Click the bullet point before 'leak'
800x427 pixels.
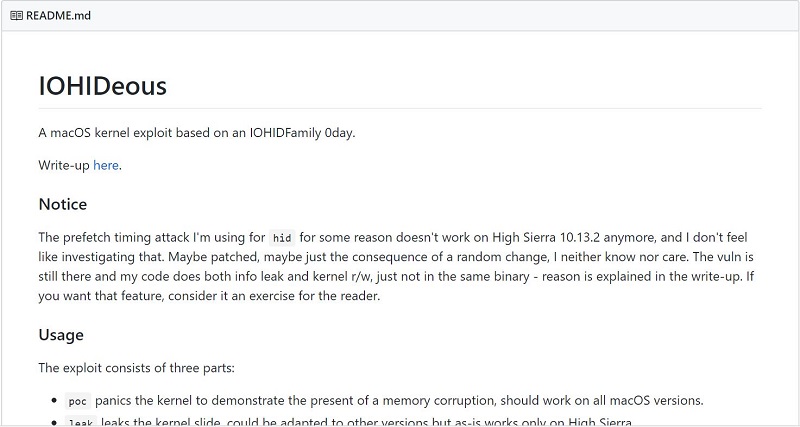click(x=52, y=422)
